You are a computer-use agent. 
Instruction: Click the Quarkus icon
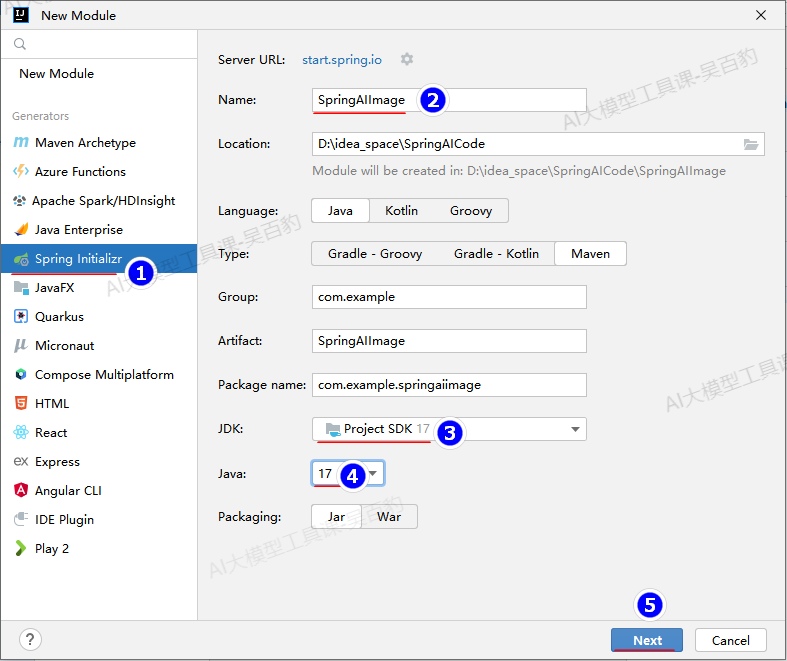[21, 317]
